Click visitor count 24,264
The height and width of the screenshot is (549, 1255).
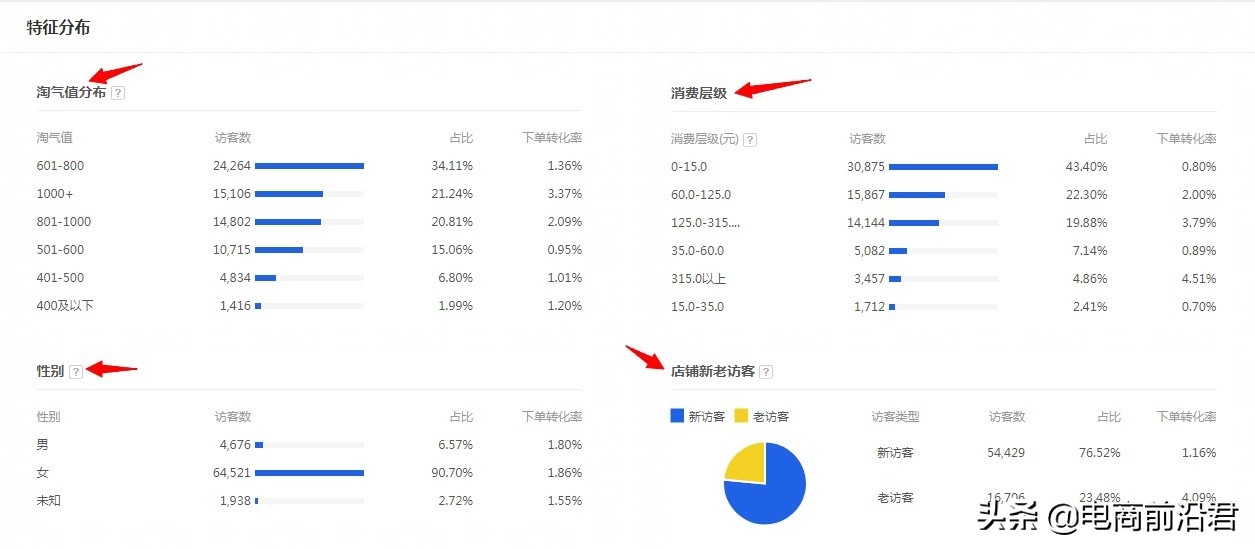coord(232,166)
